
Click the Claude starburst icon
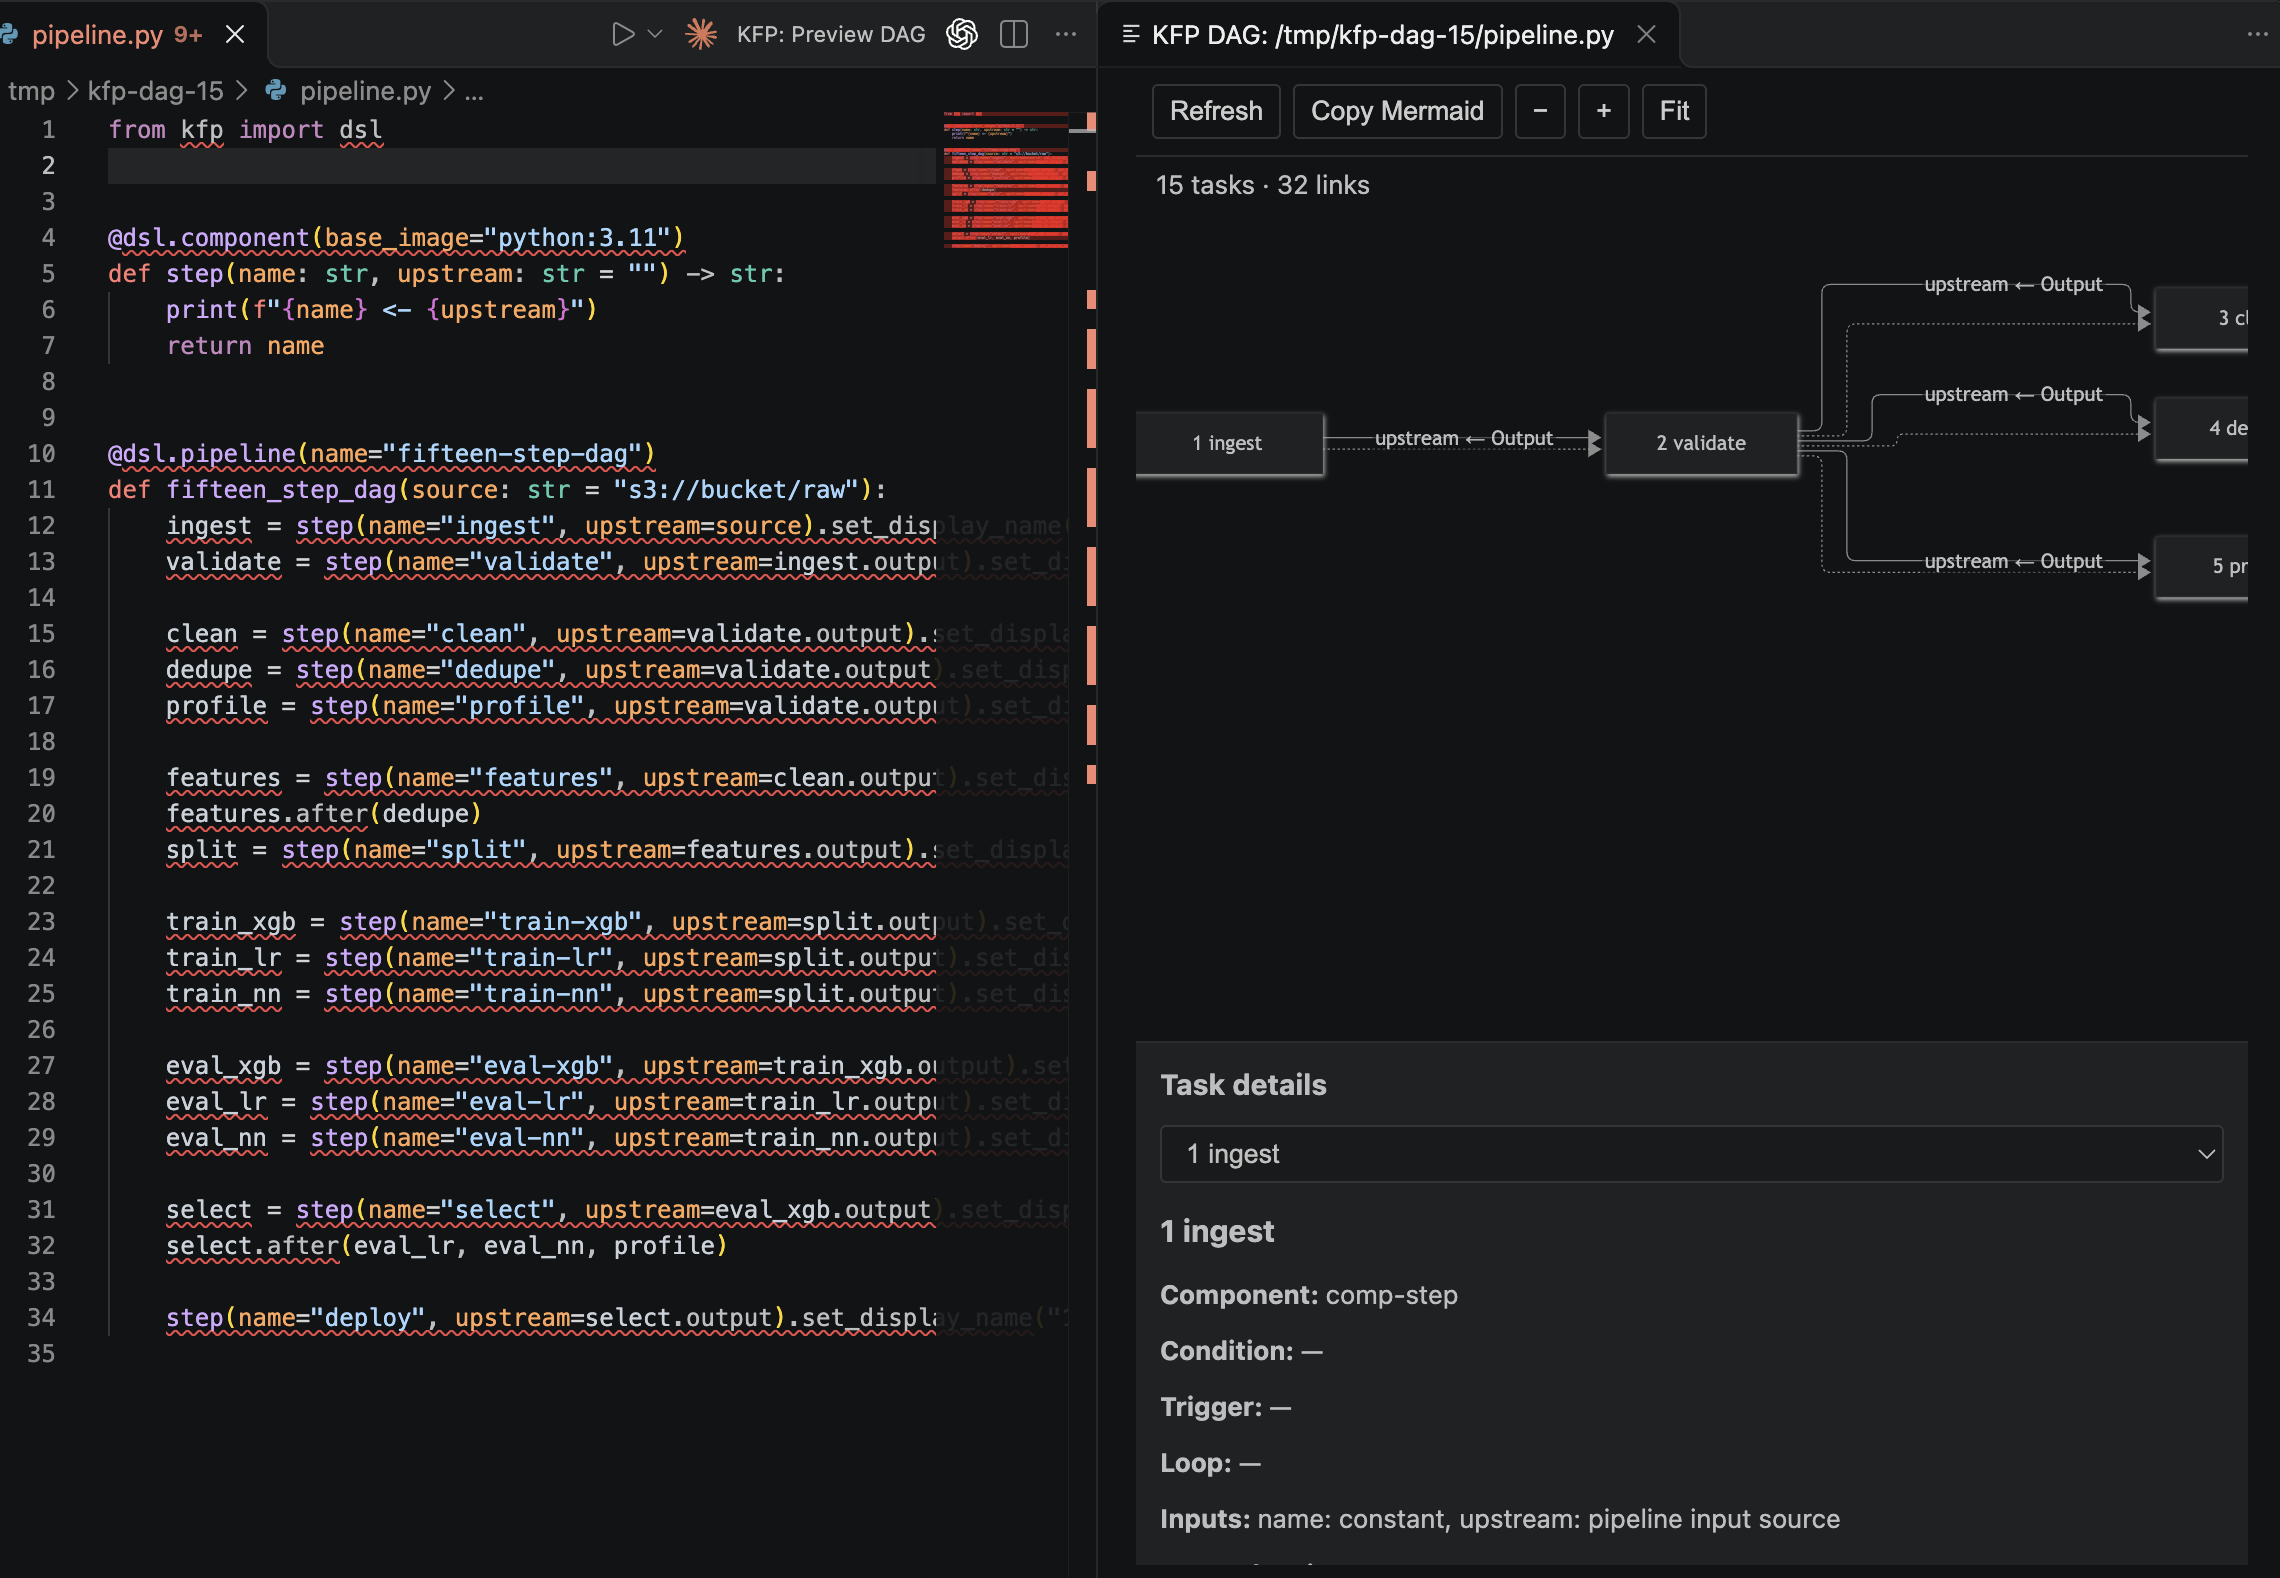[701, 35]
